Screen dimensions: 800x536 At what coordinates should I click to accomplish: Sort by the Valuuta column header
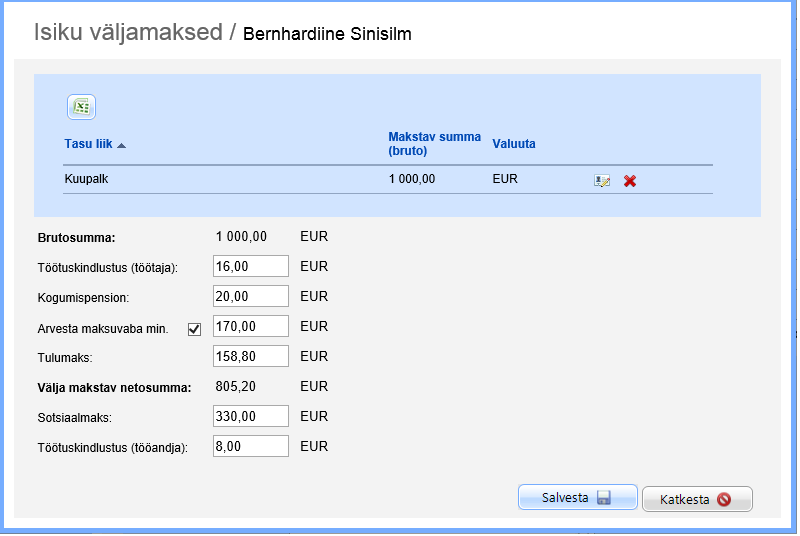click(x=514, y=144)
